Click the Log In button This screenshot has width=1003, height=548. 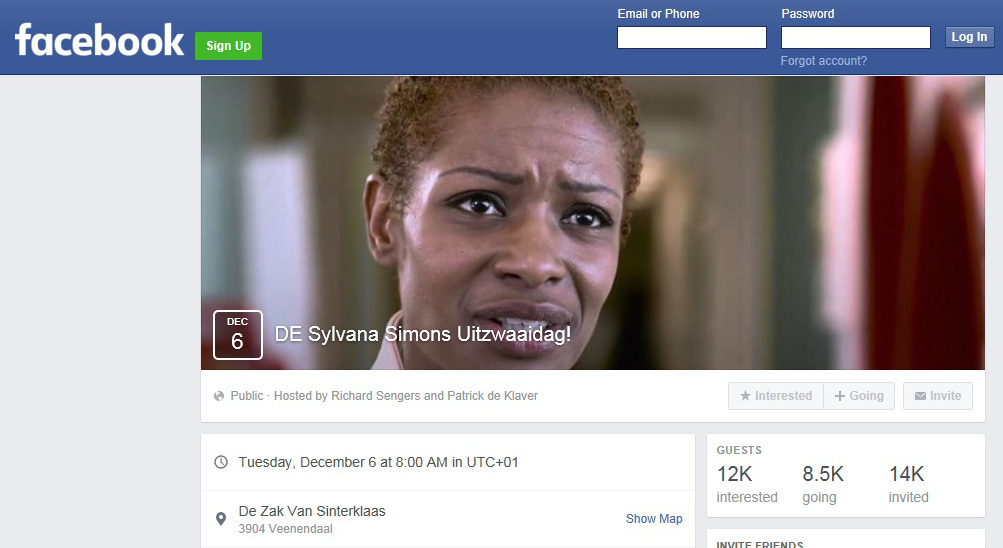[969, 36]
